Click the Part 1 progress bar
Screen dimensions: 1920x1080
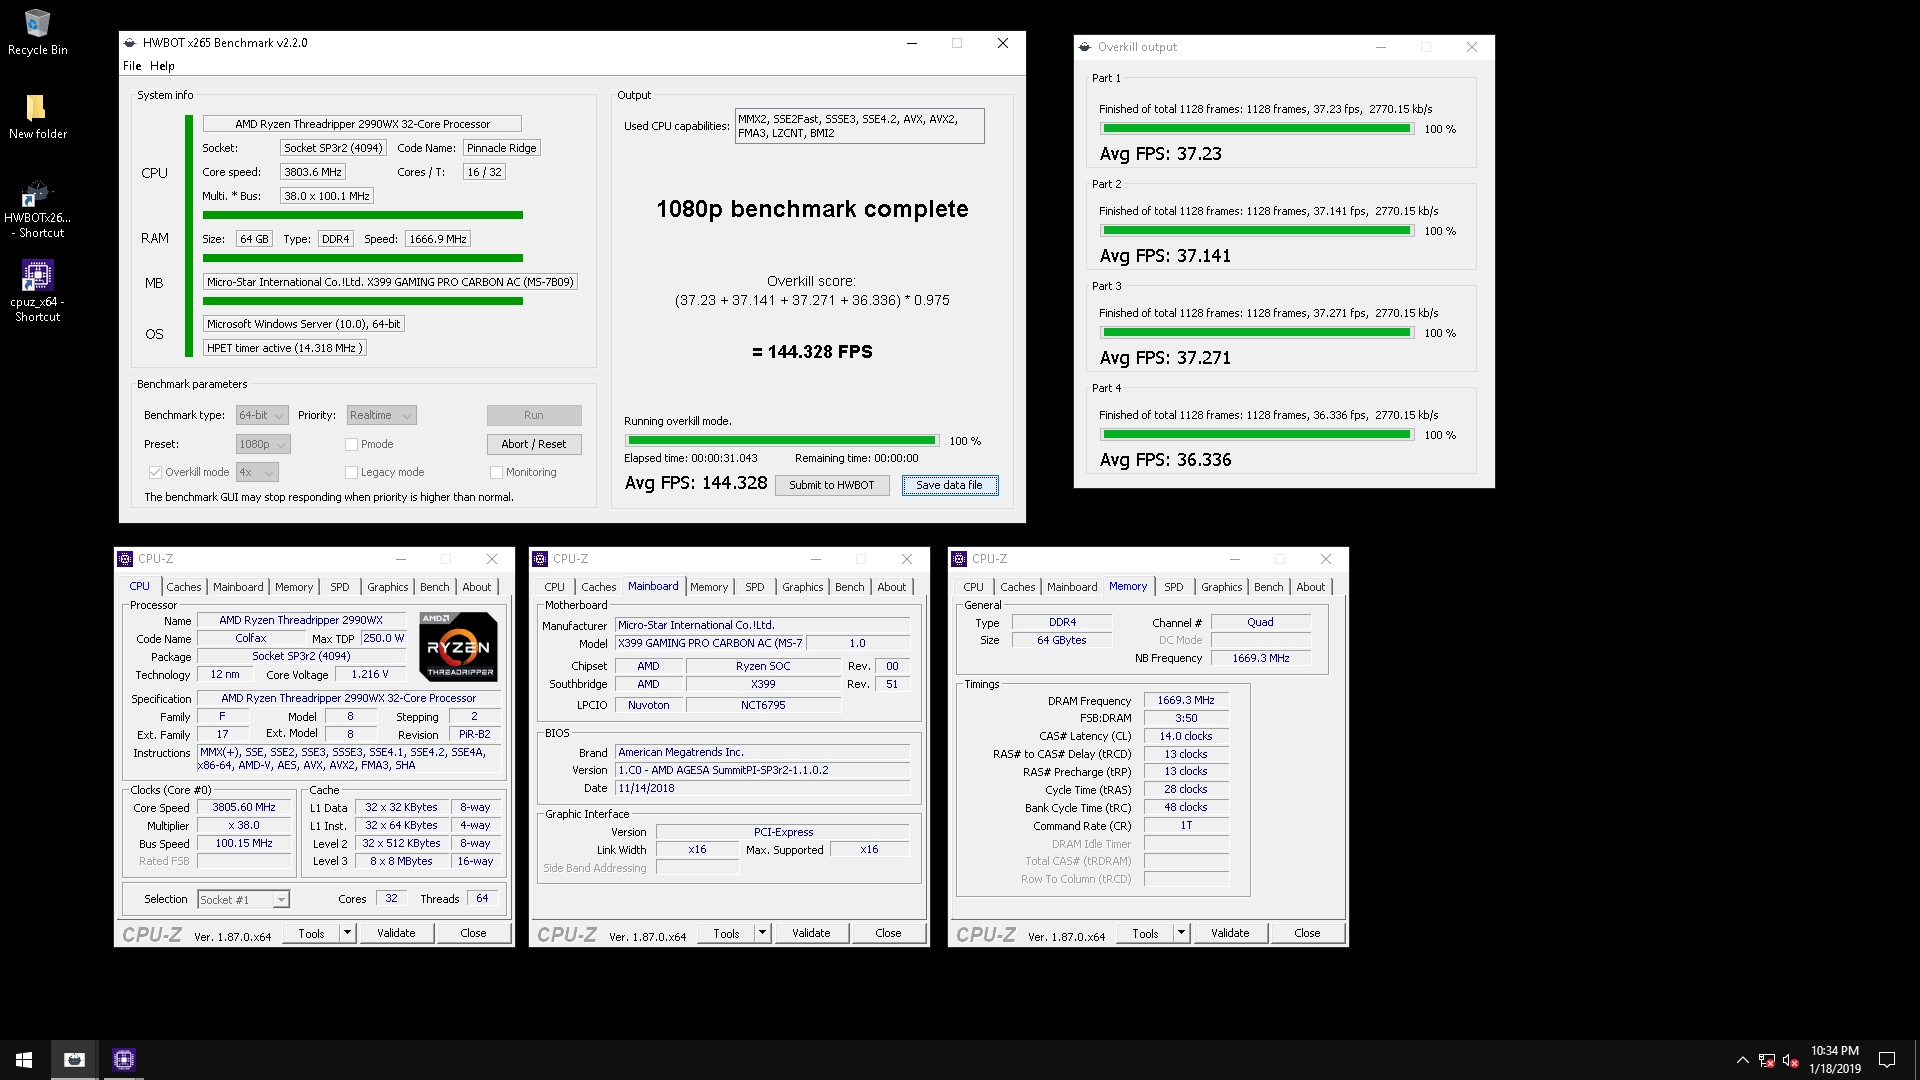[1257, 128]
